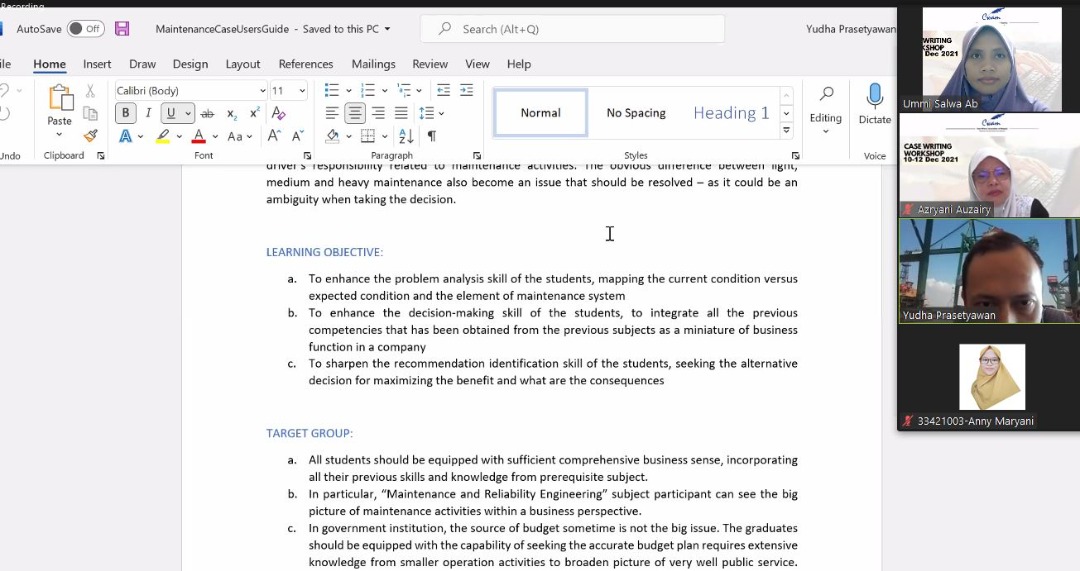The width and height of the screenshot is (1080, 571).
Task: Open the document title Saved to this PC dropdown
Action: (x=387, y=29)
